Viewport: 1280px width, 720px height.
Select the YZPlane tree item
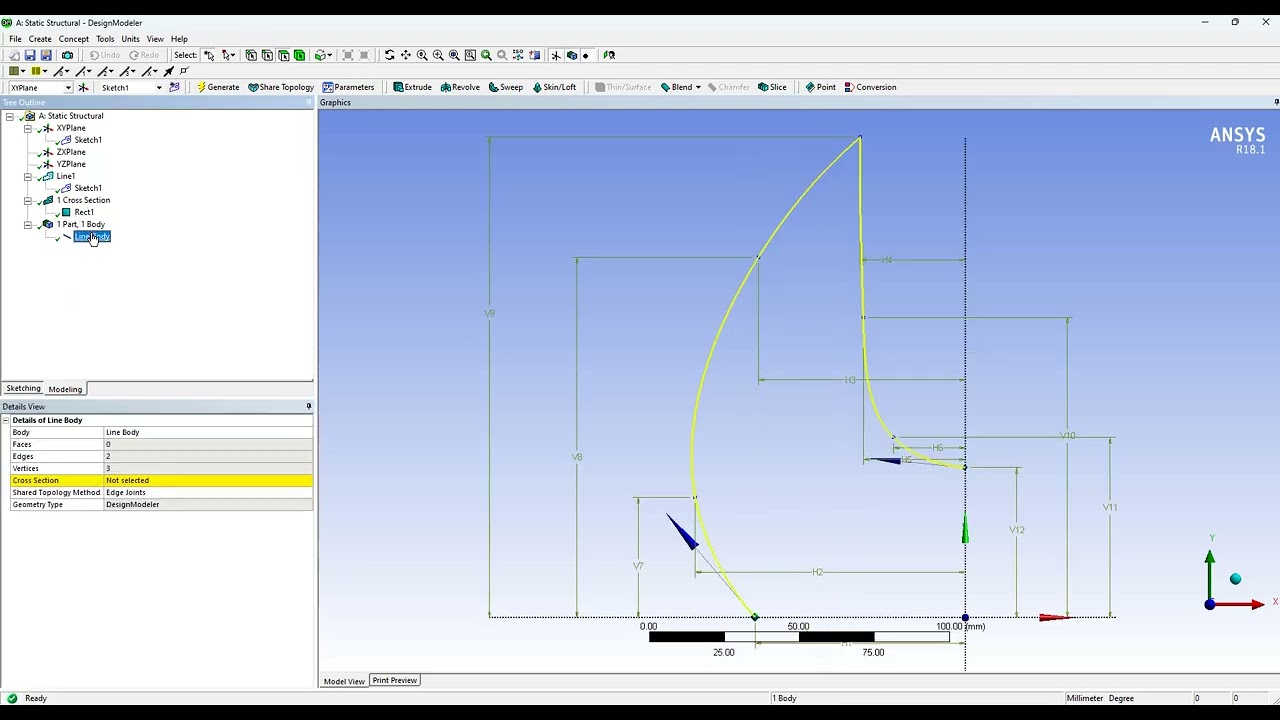click(71, 164)
